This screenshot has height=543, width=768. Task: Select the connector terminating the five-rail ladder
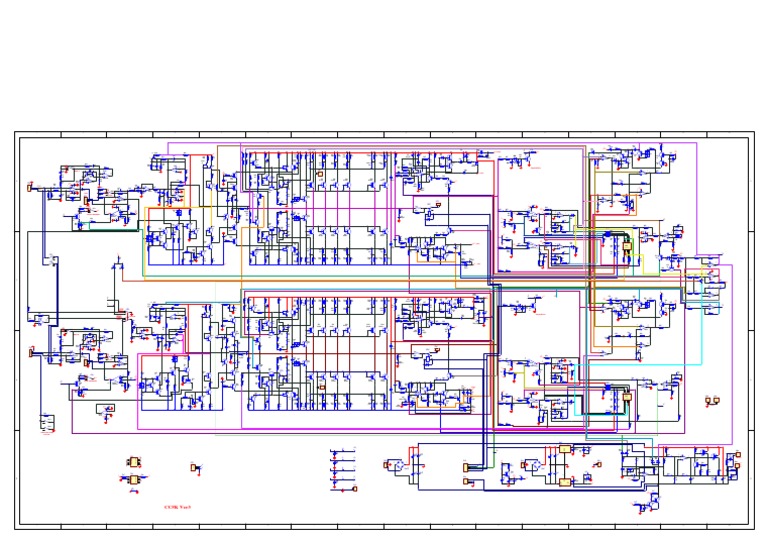[x=355, y=489]
